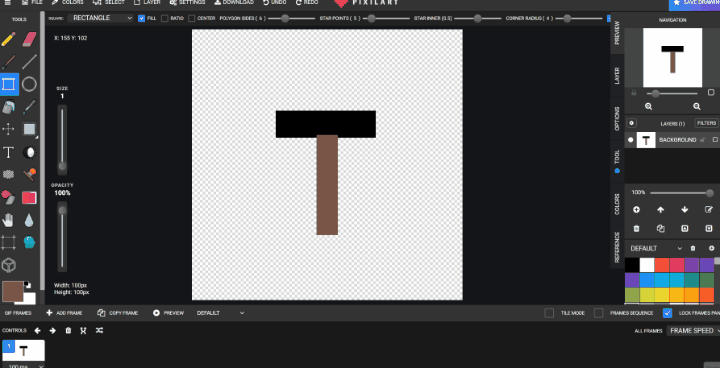
Task: Select the Text tool
Action: (x=8, y=152)
